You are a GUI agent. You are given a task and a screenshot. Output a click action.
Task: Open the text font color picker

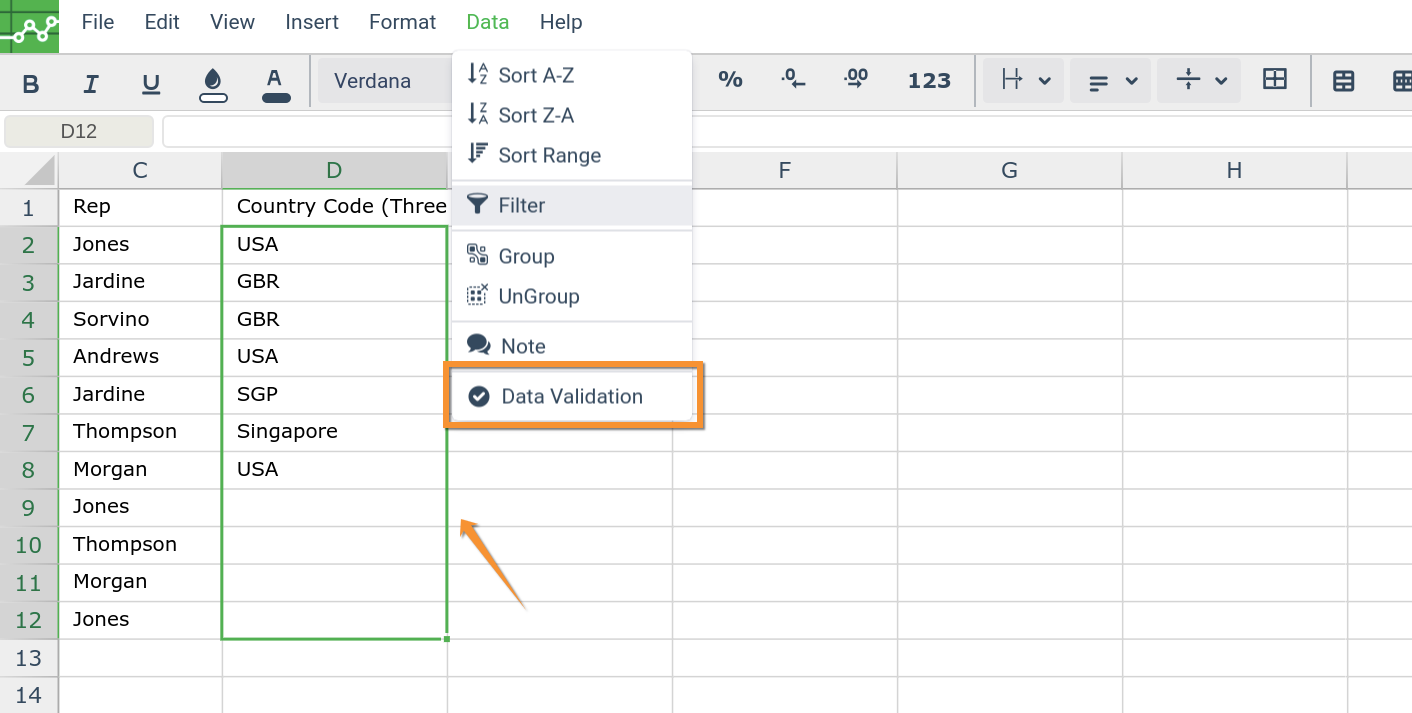tap(276, 82)
